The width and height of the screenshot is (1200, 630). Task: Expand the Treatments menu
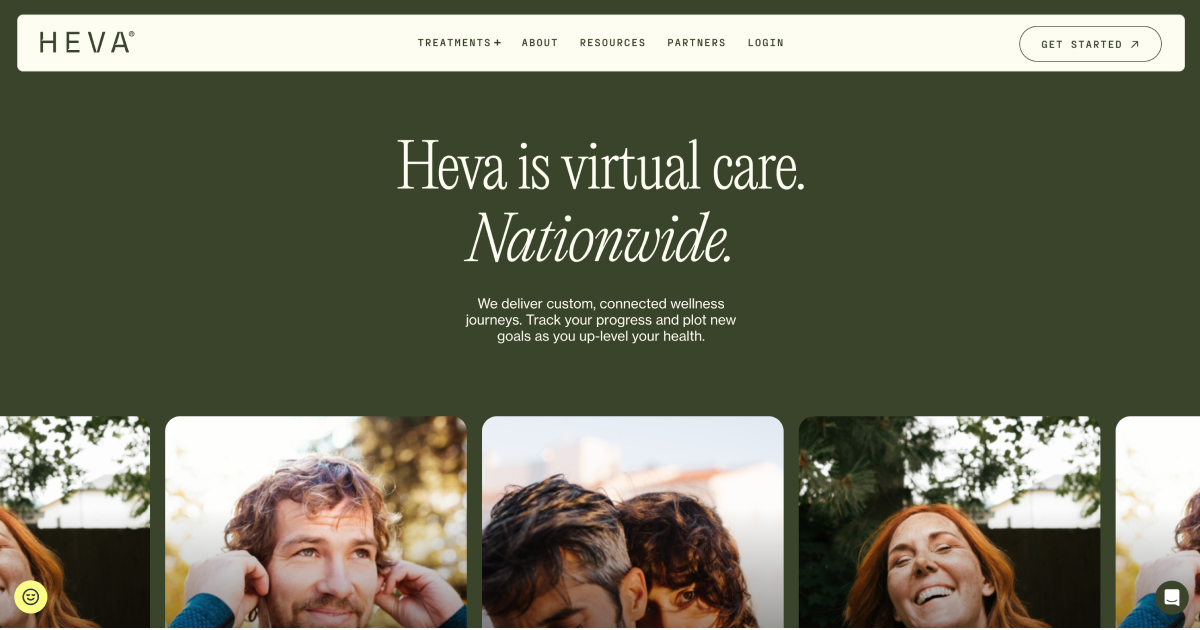pyautogui.click(x=459, y=43)
